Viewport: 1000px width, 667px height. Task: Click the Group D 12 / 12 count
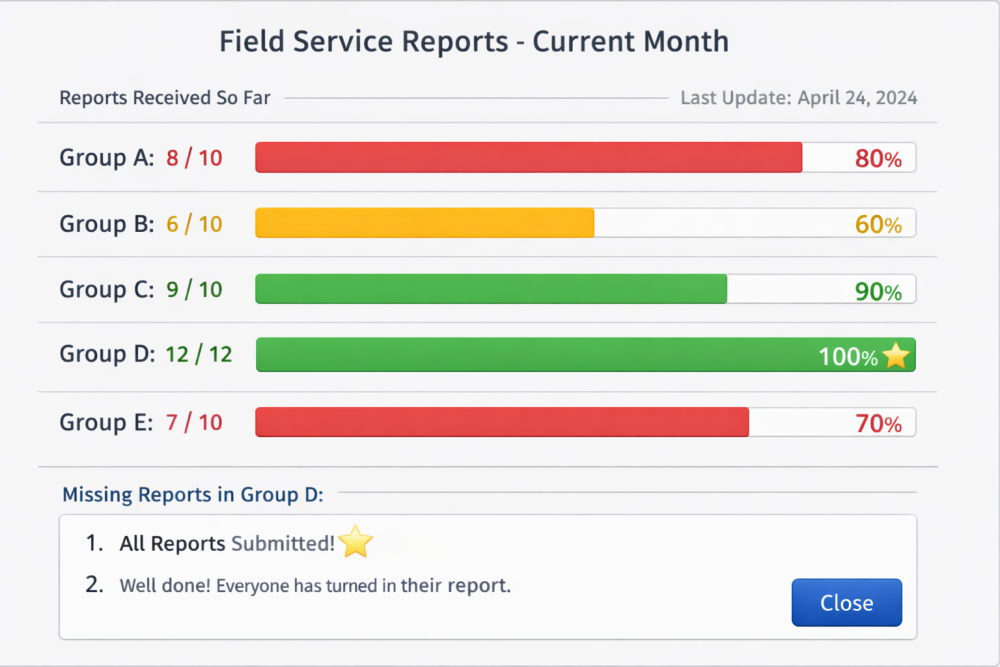coord(199,354)
